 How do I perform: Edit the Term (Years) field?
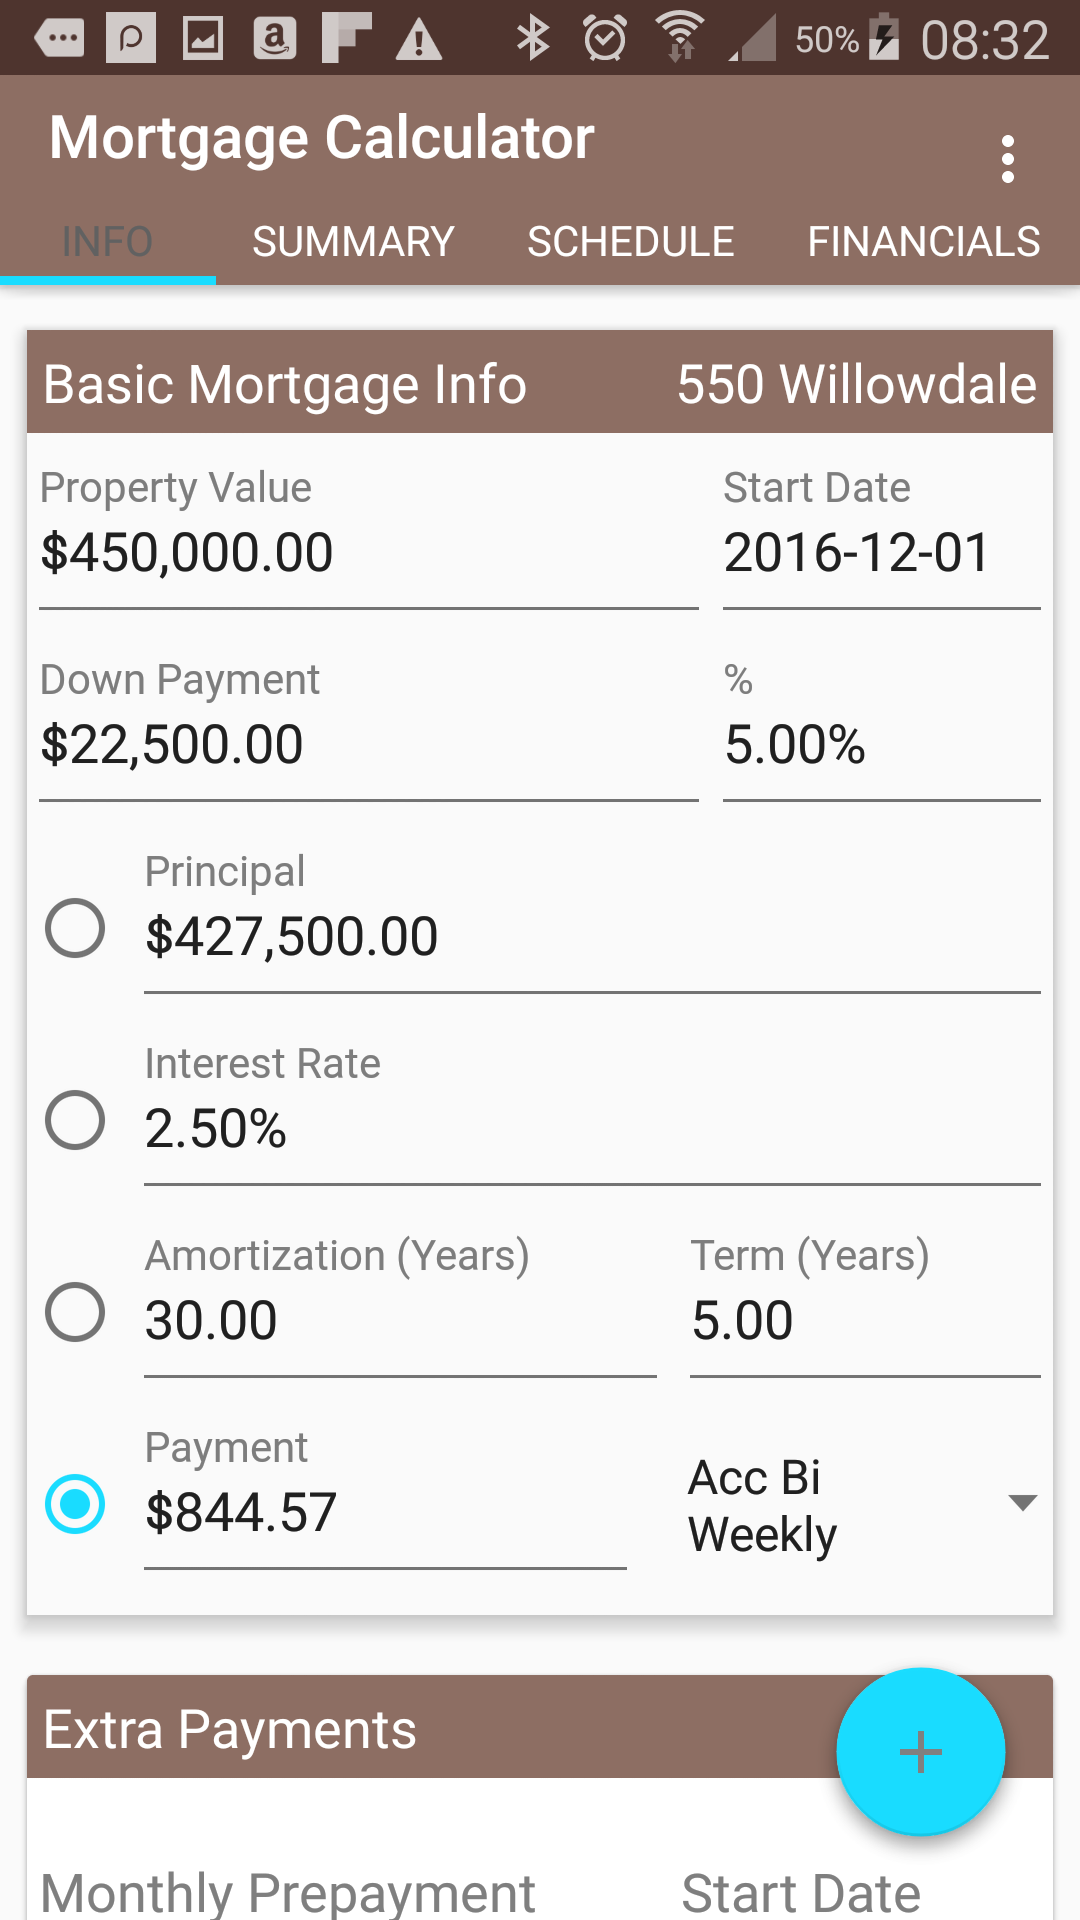point(864,1321)
